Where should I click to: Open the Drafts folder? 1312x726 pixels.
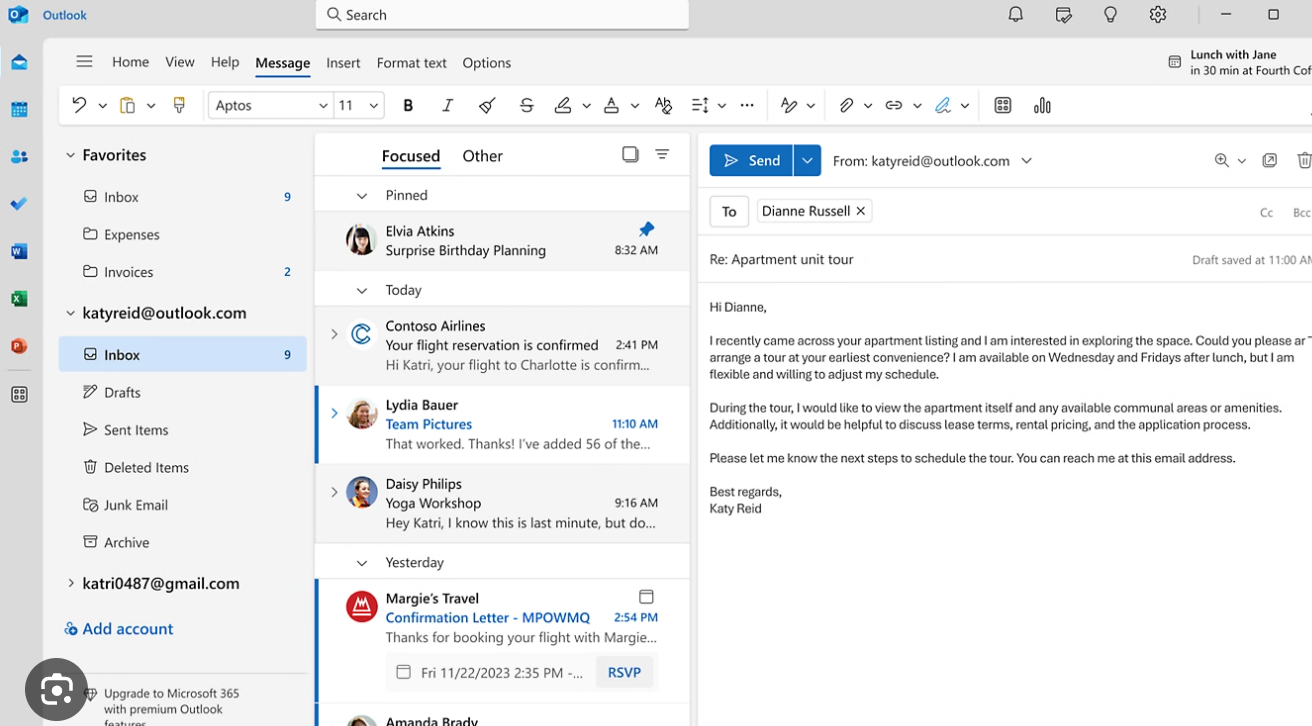point(183,392)
